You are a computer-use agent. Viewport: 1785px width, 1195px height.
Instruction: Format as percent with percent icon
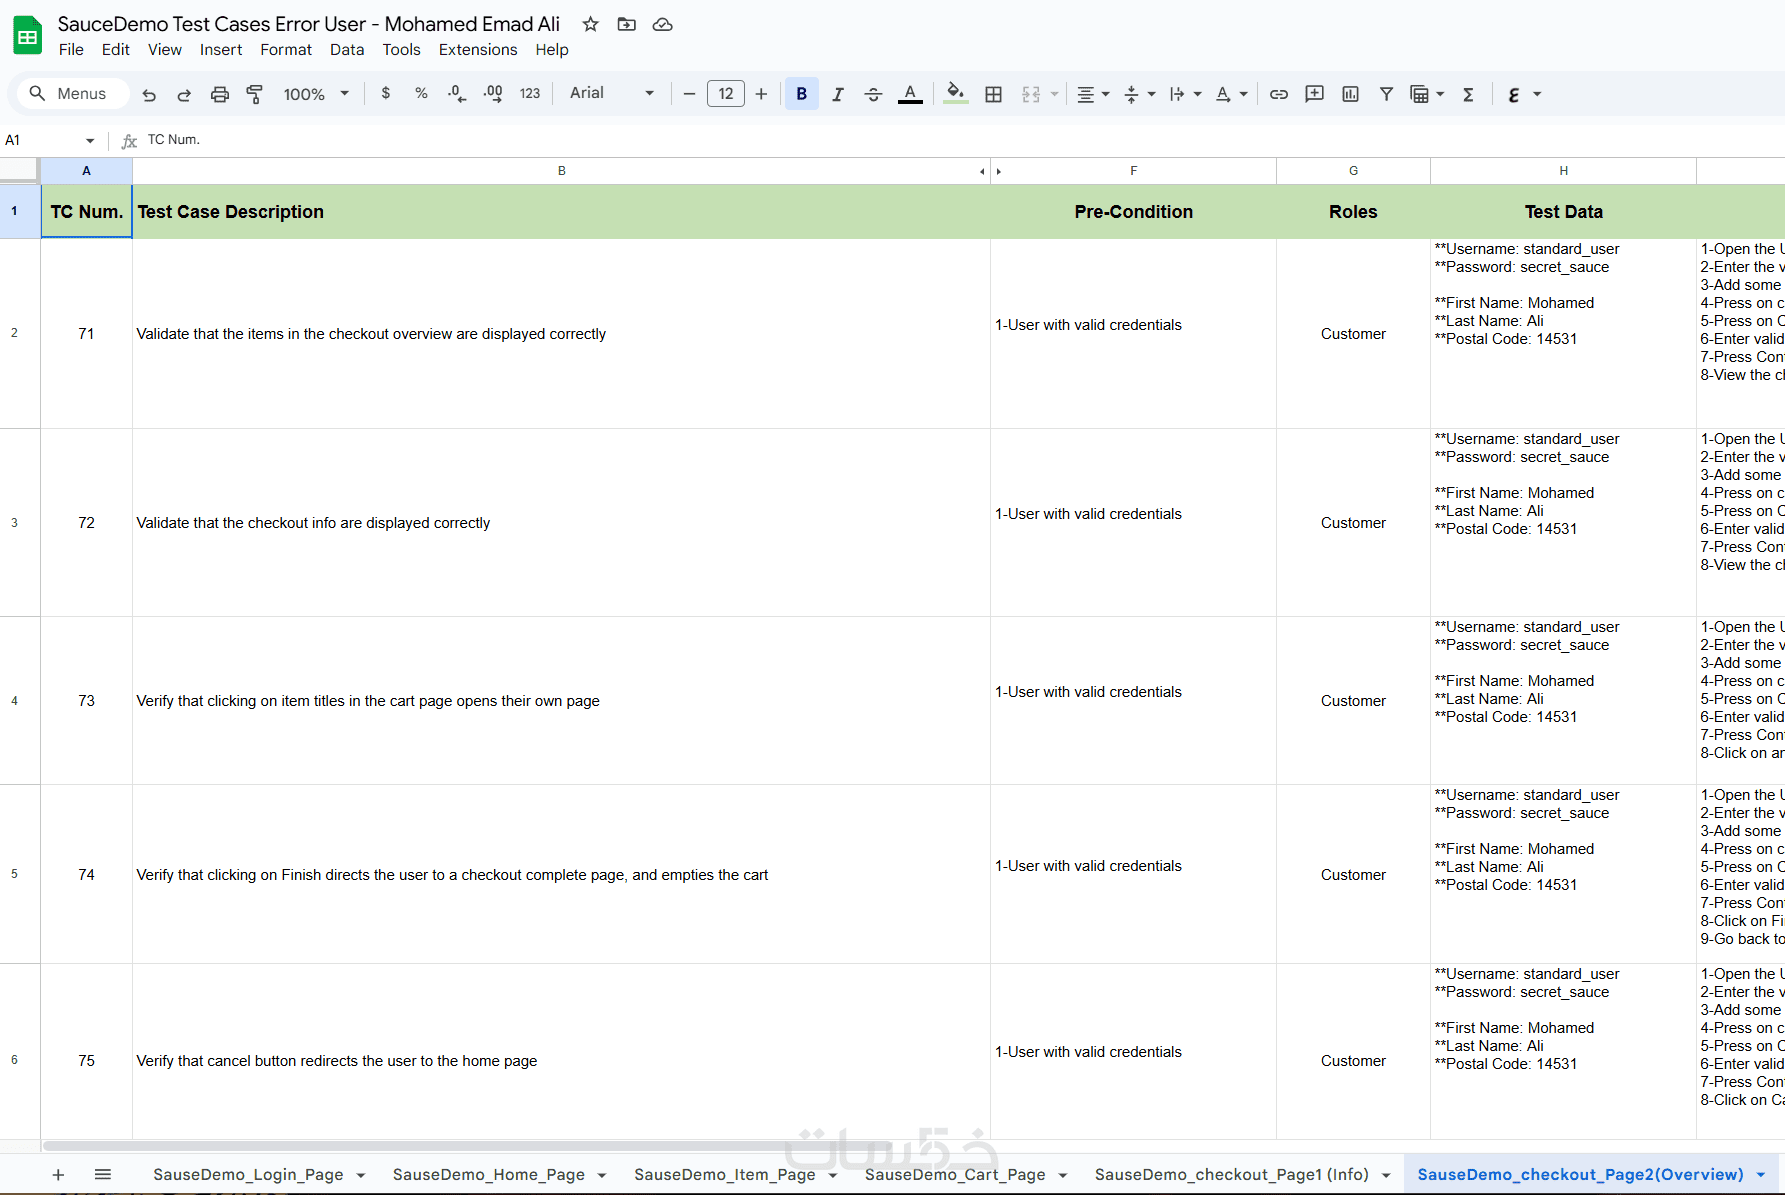click(421, 94)
